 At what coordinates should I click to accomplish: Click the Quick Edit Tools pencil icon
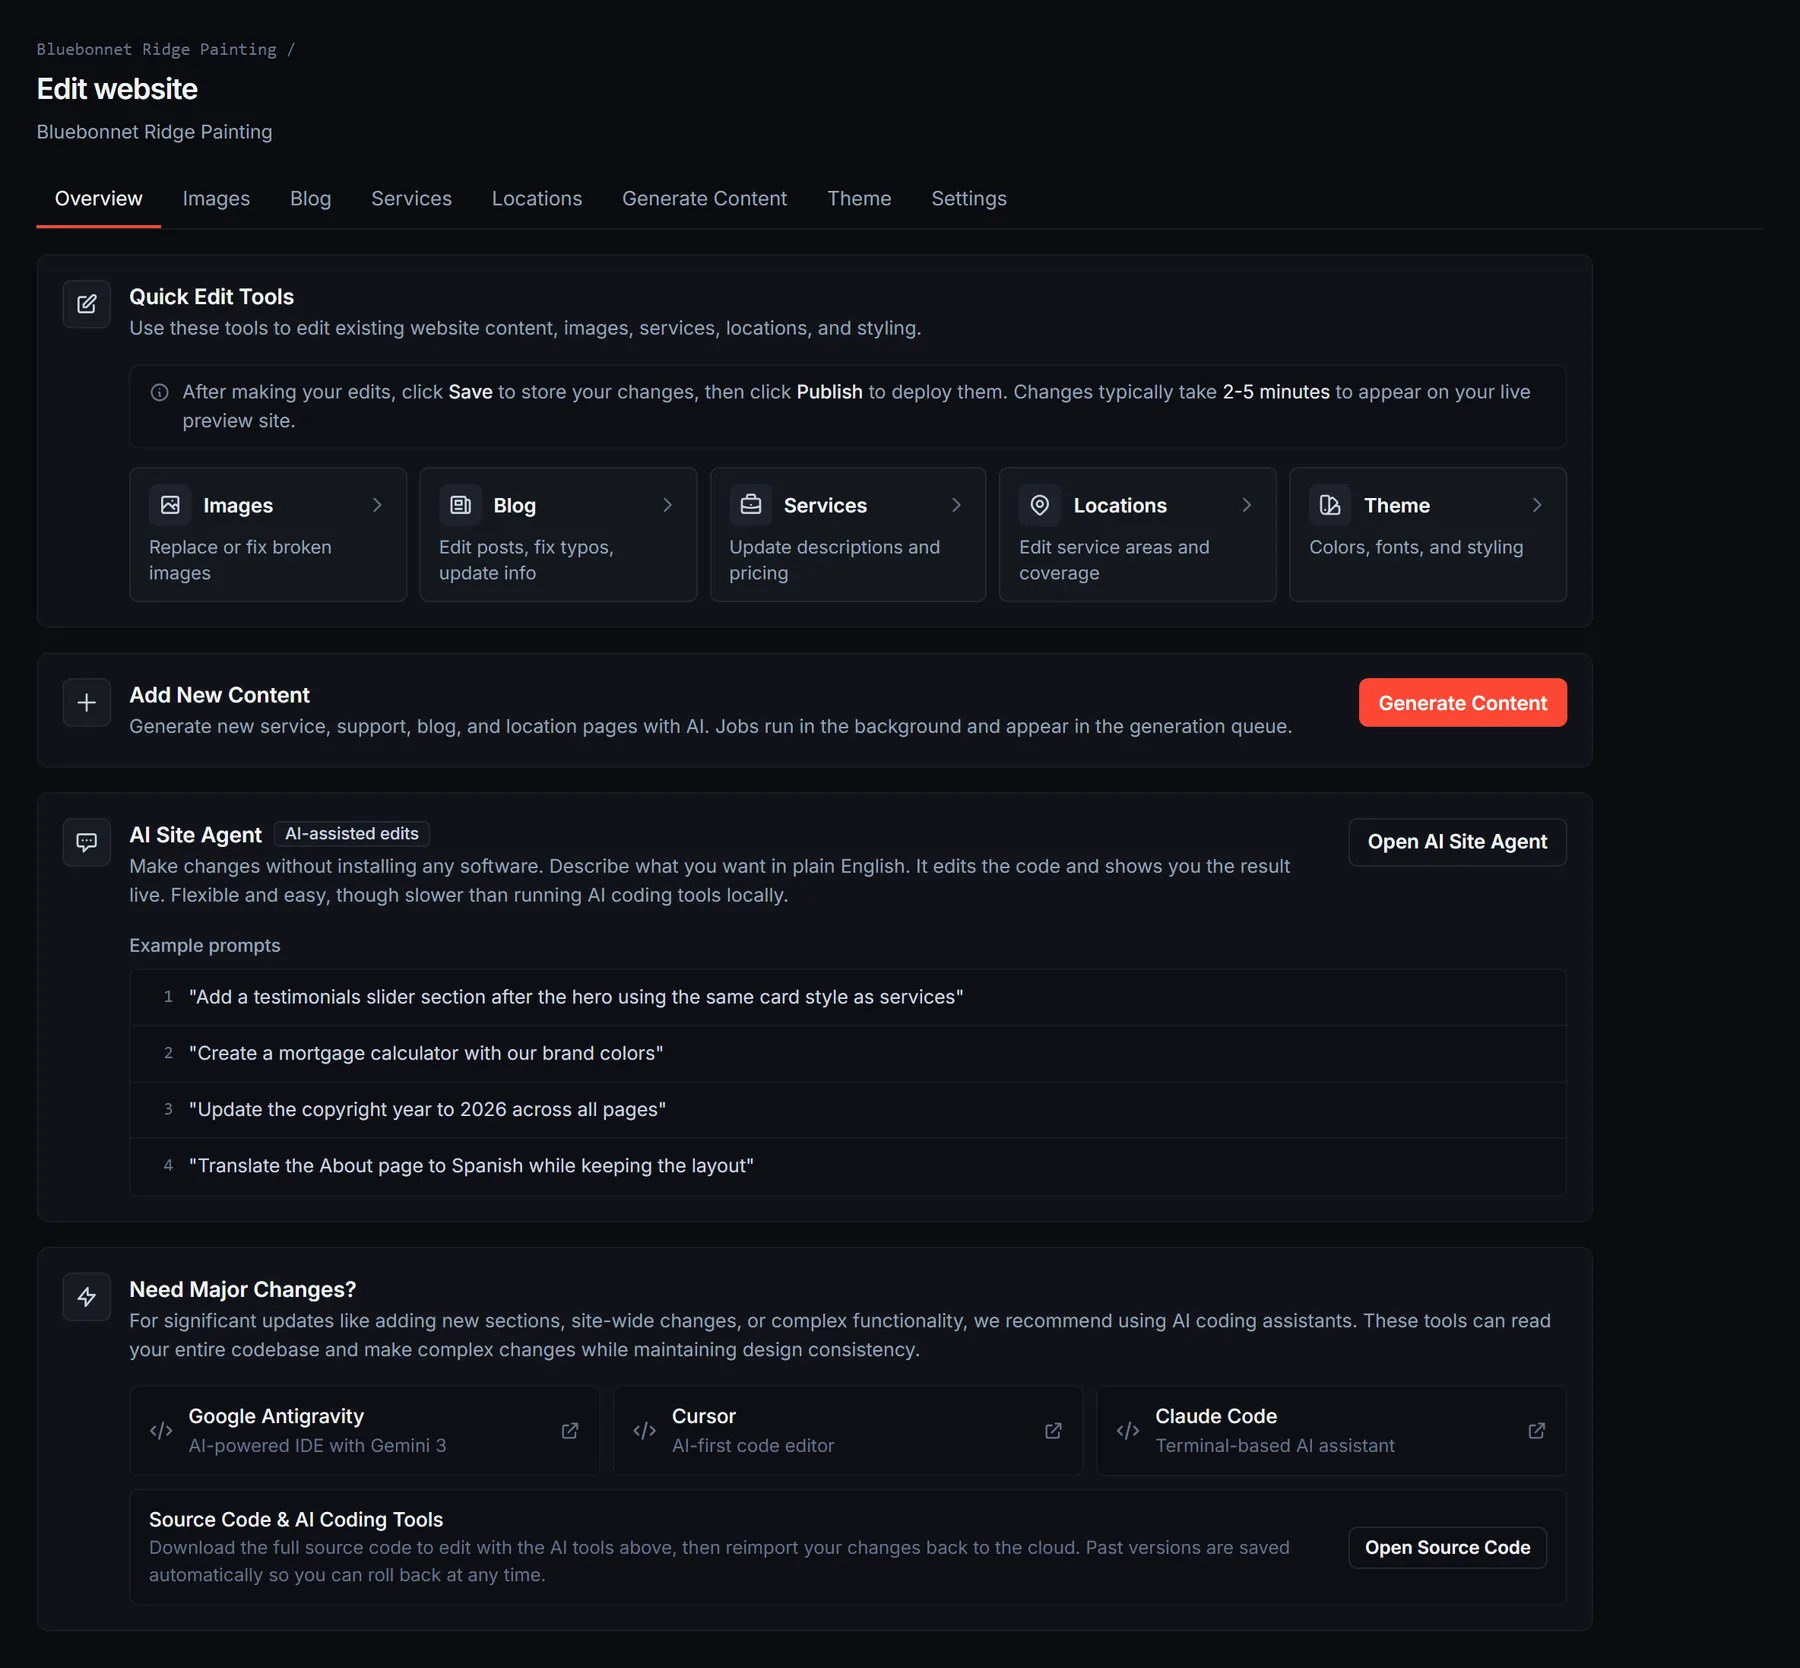pos(87,304)
